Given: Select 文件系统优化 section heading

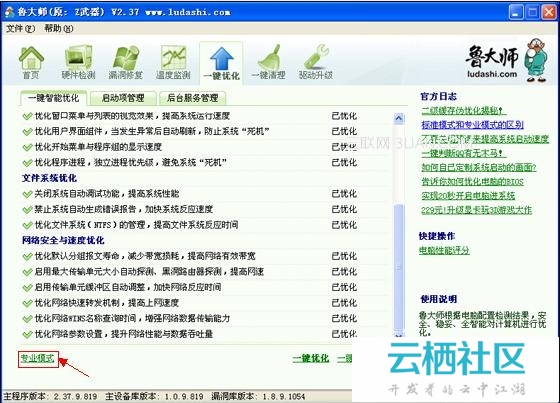Looking at the screenshot, I should coord(49,178).
